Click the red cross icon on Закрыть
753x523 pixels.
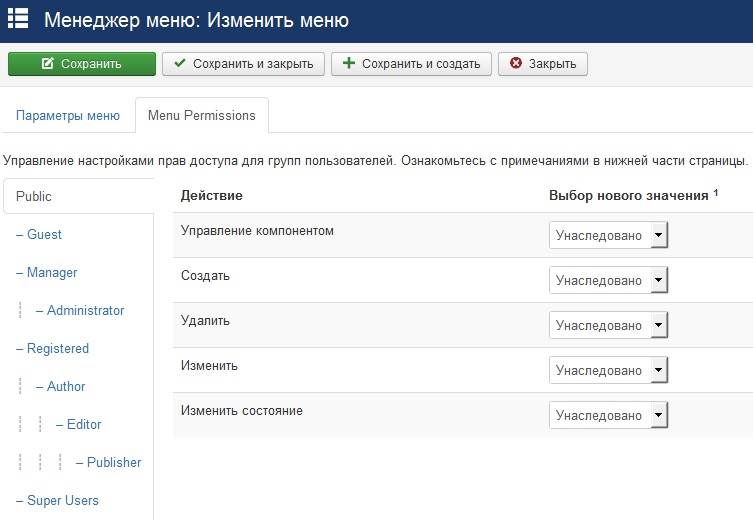click(x=516, y=63)
